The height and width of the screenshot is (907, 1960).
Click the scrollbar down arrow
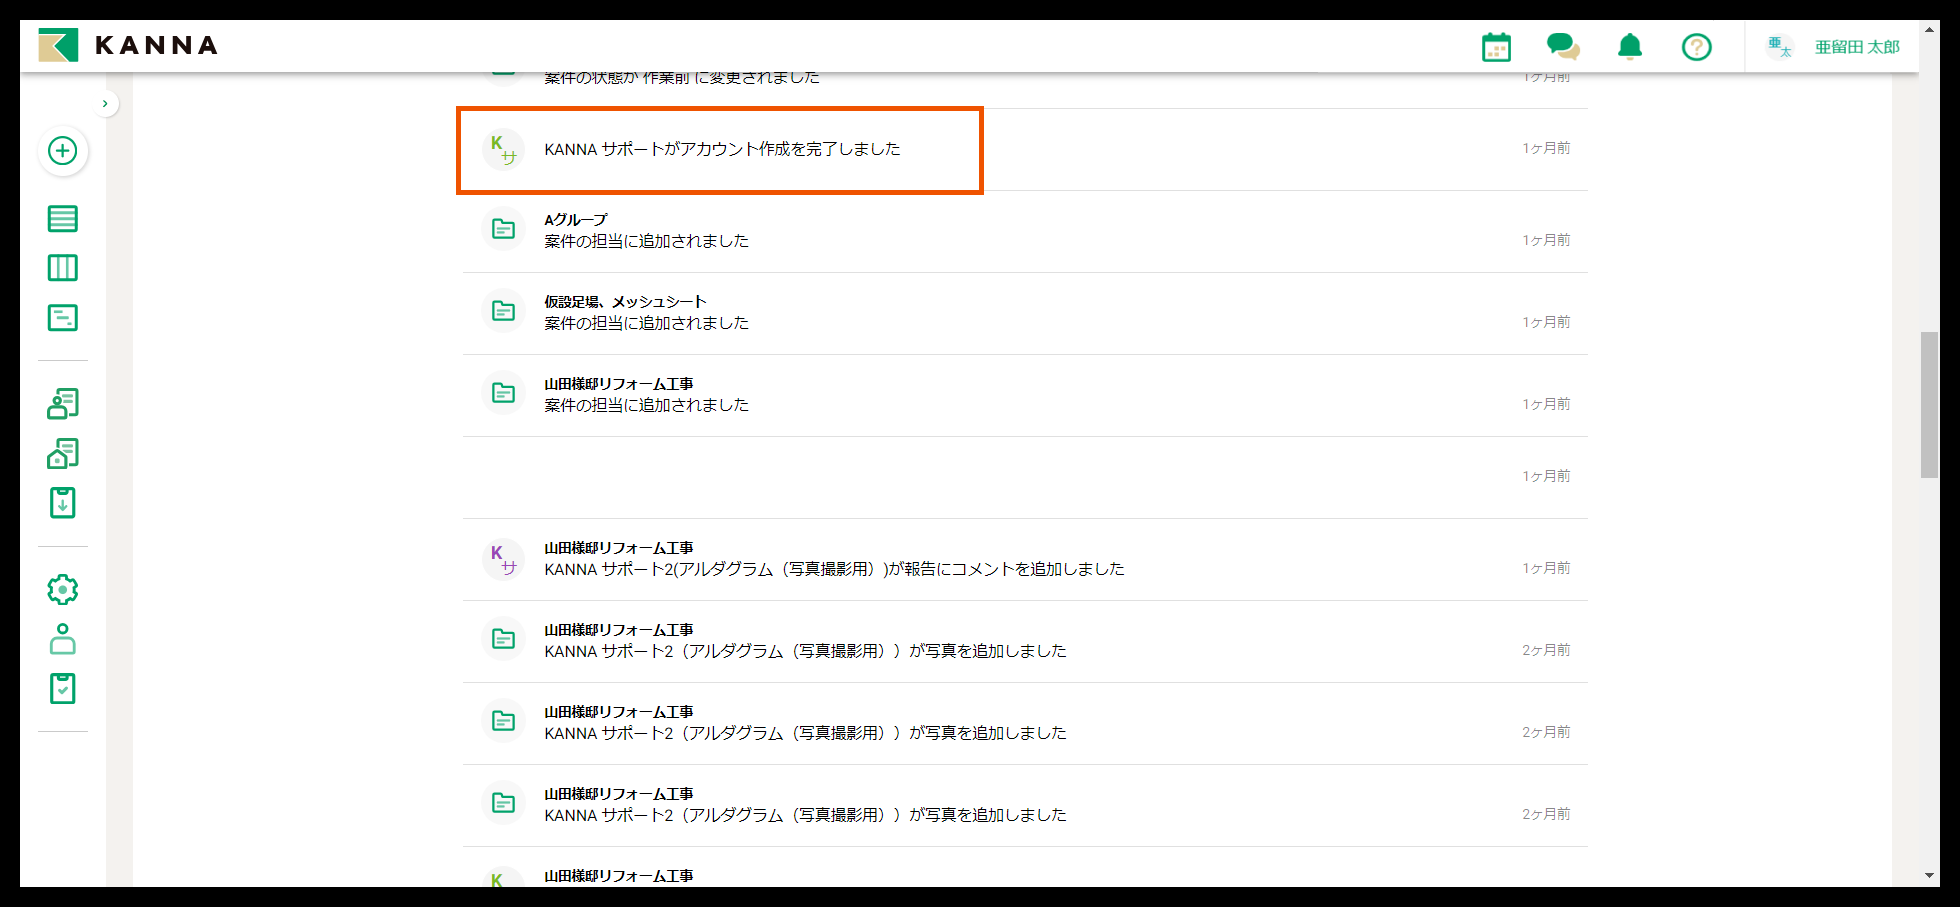point(1929,876)
